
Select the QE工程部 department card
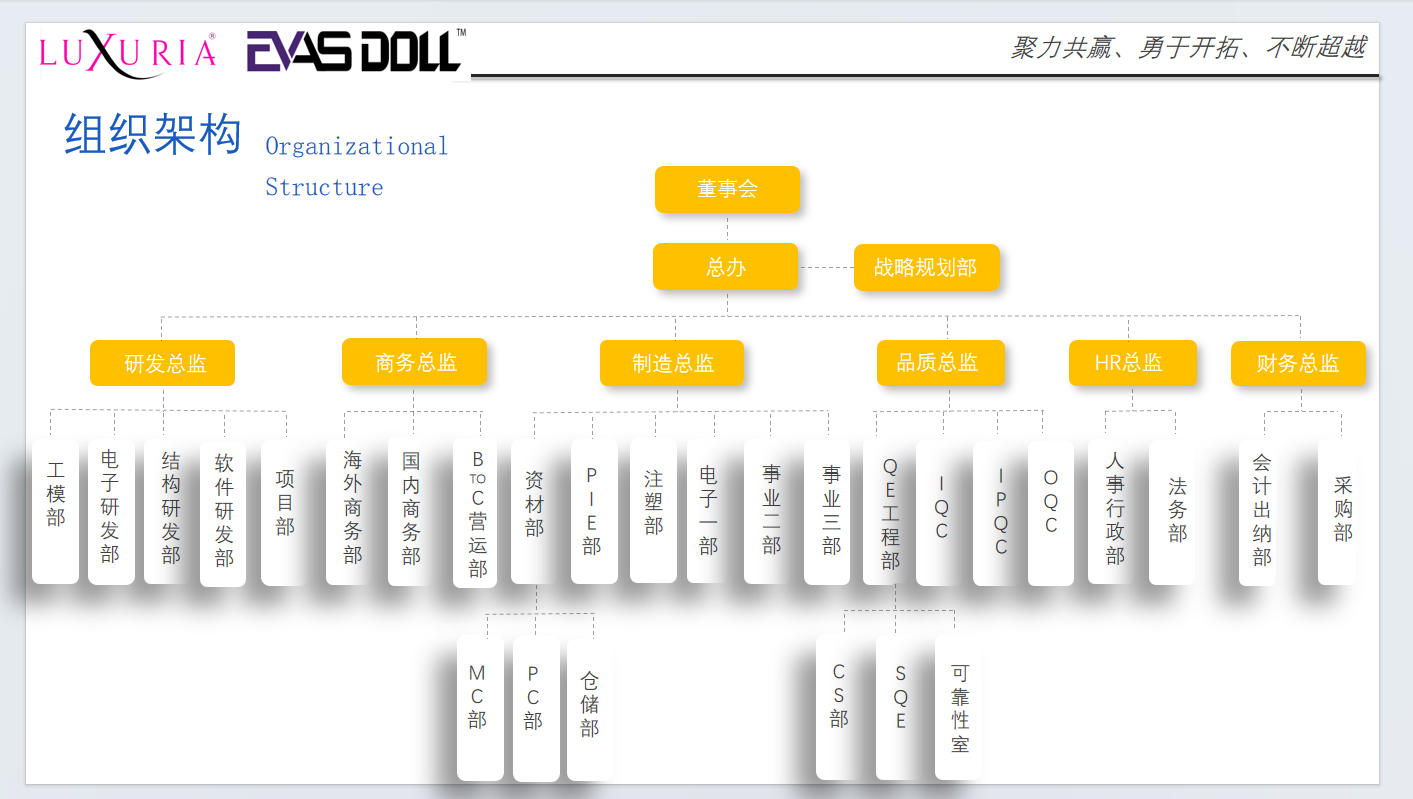coord(886,513)
